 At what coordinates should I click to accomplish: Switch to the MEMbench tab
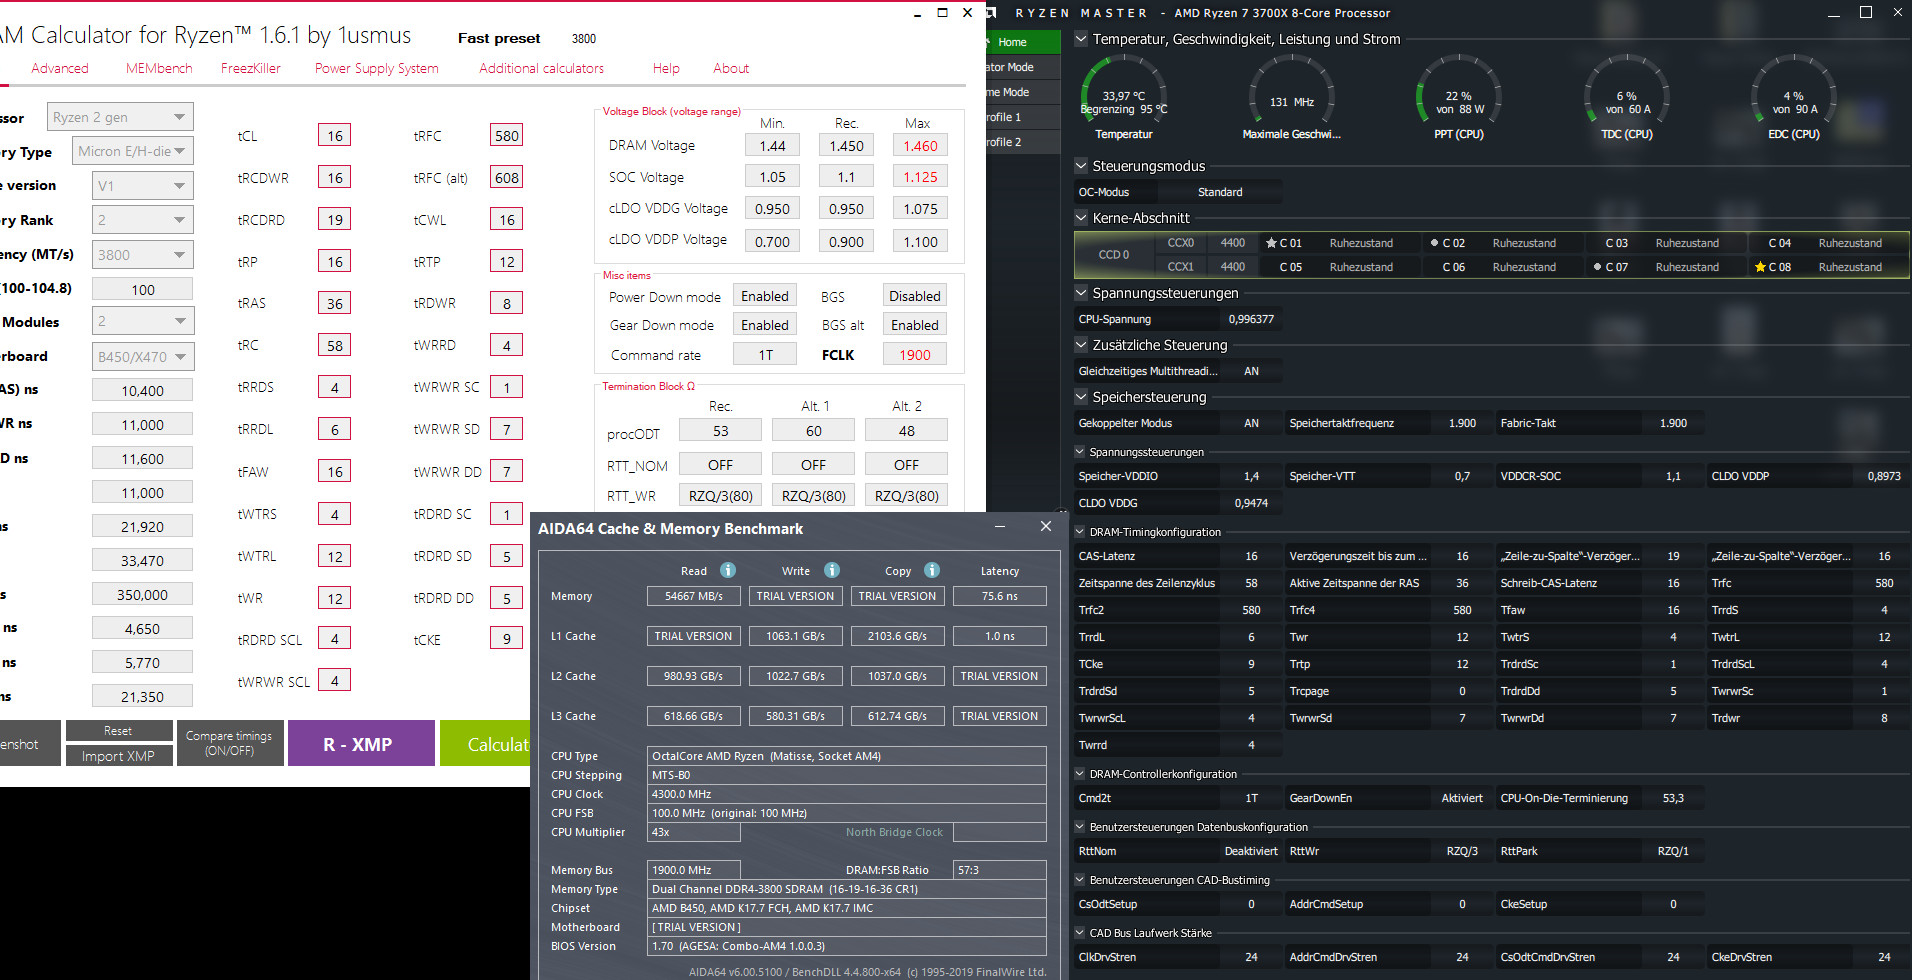(x=159, y=68)
